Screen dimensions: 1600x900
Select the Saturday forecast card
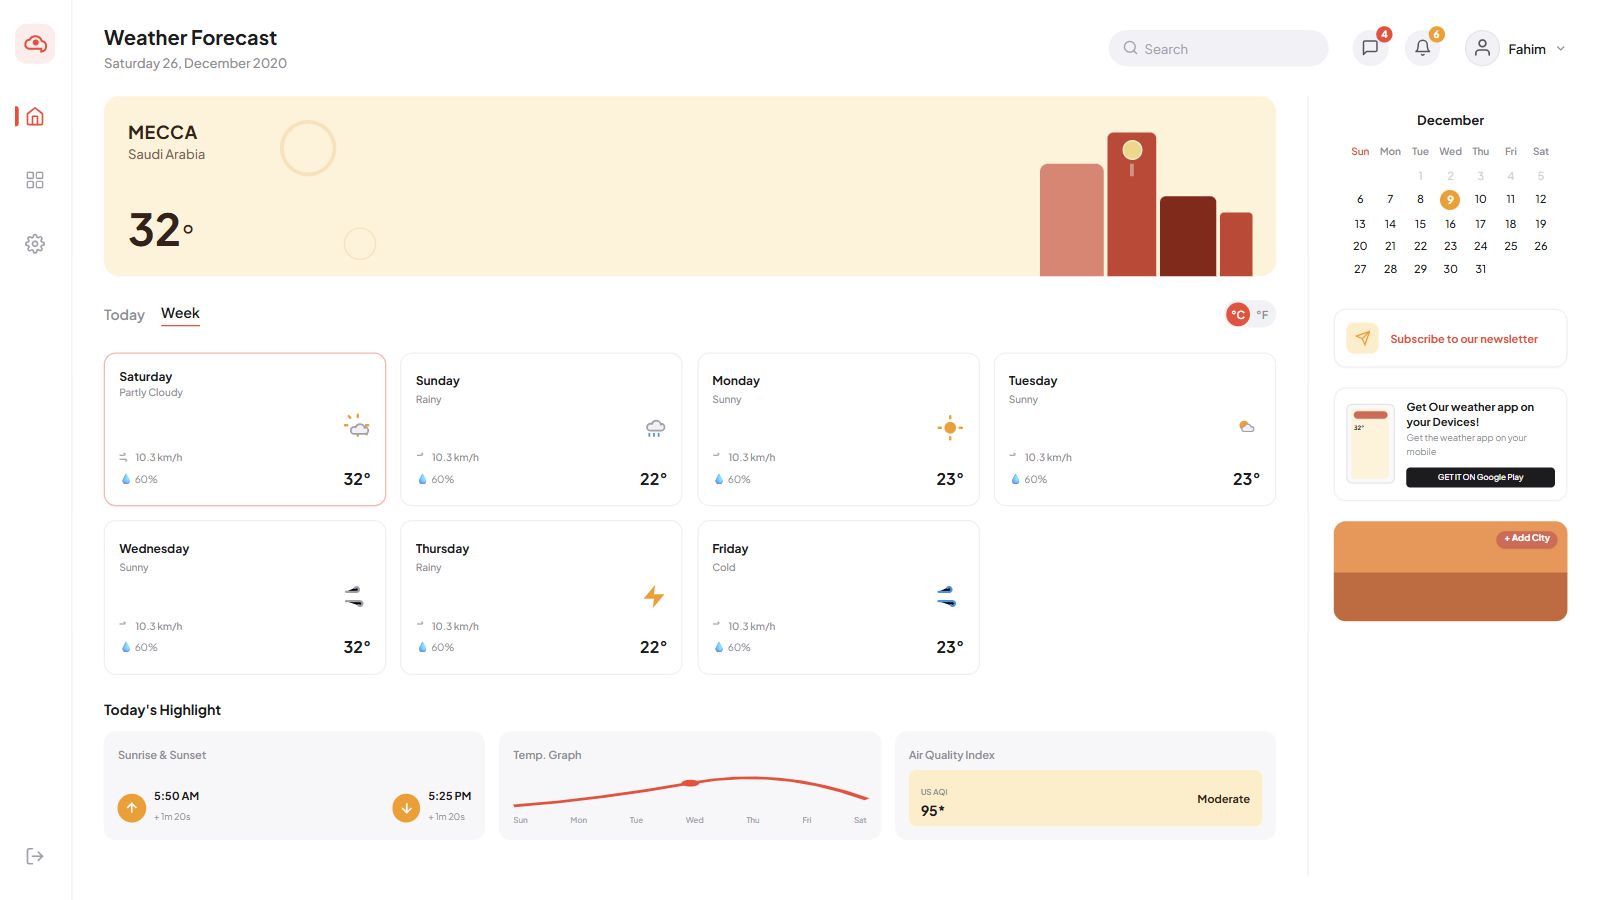pyautogui.click(x=245, y=429)
